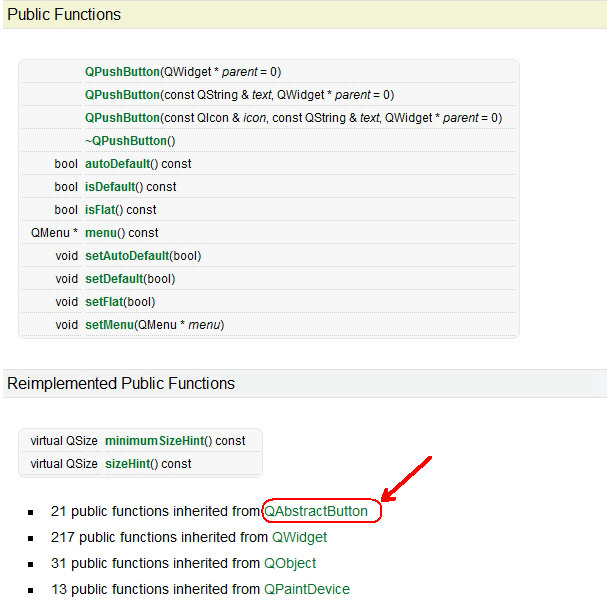Screen dimensions: 607x609
Task: Click the text '13 public functions inherited from'
Action: (x=155, y=589)
